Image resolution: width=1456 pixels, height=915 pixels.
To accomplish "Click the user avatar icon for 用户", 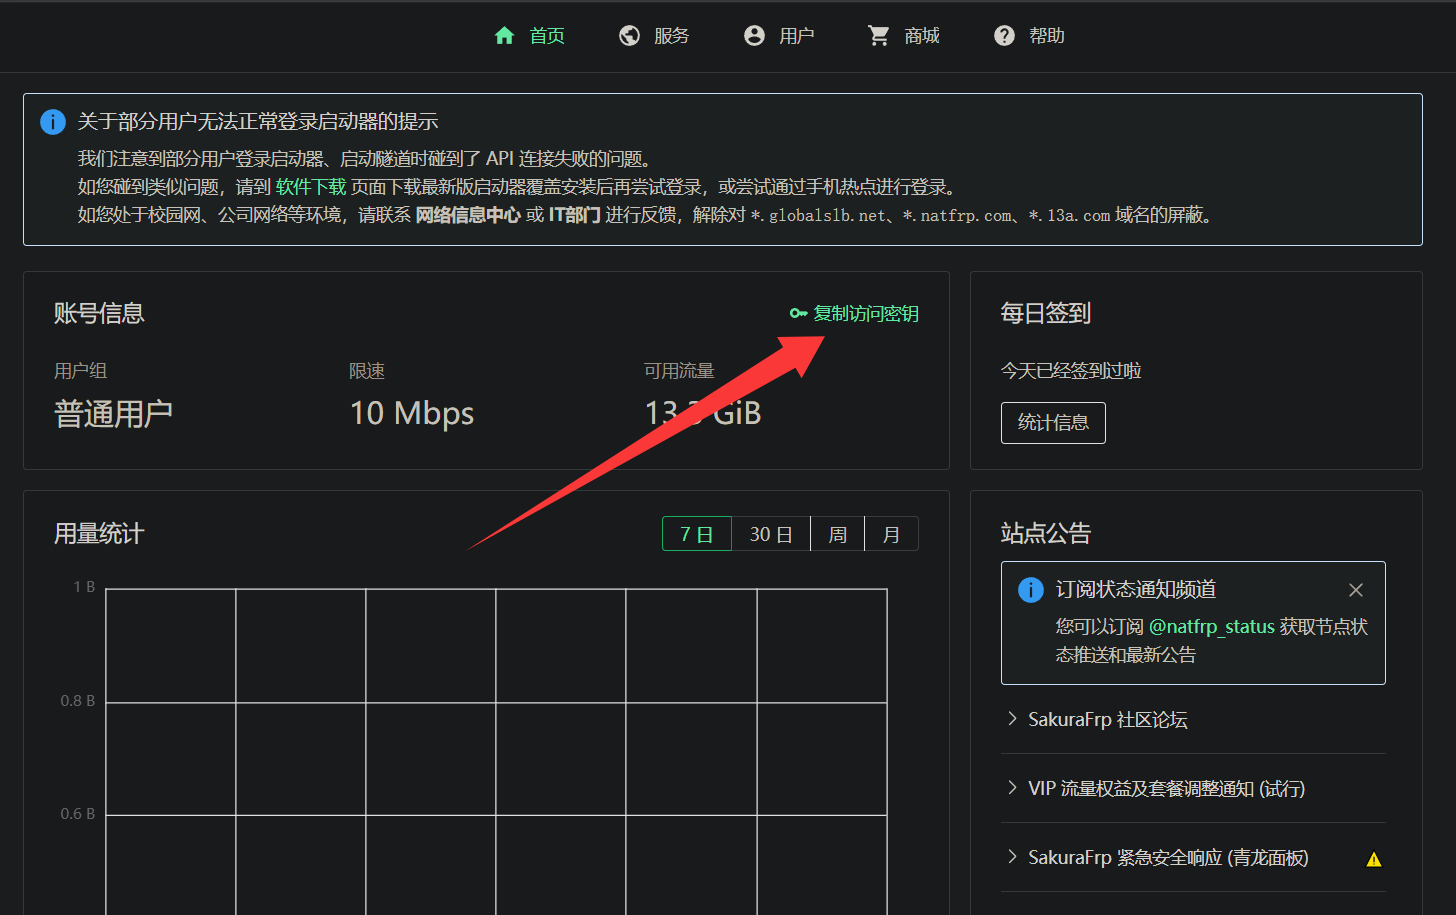I will pos(754,36).
